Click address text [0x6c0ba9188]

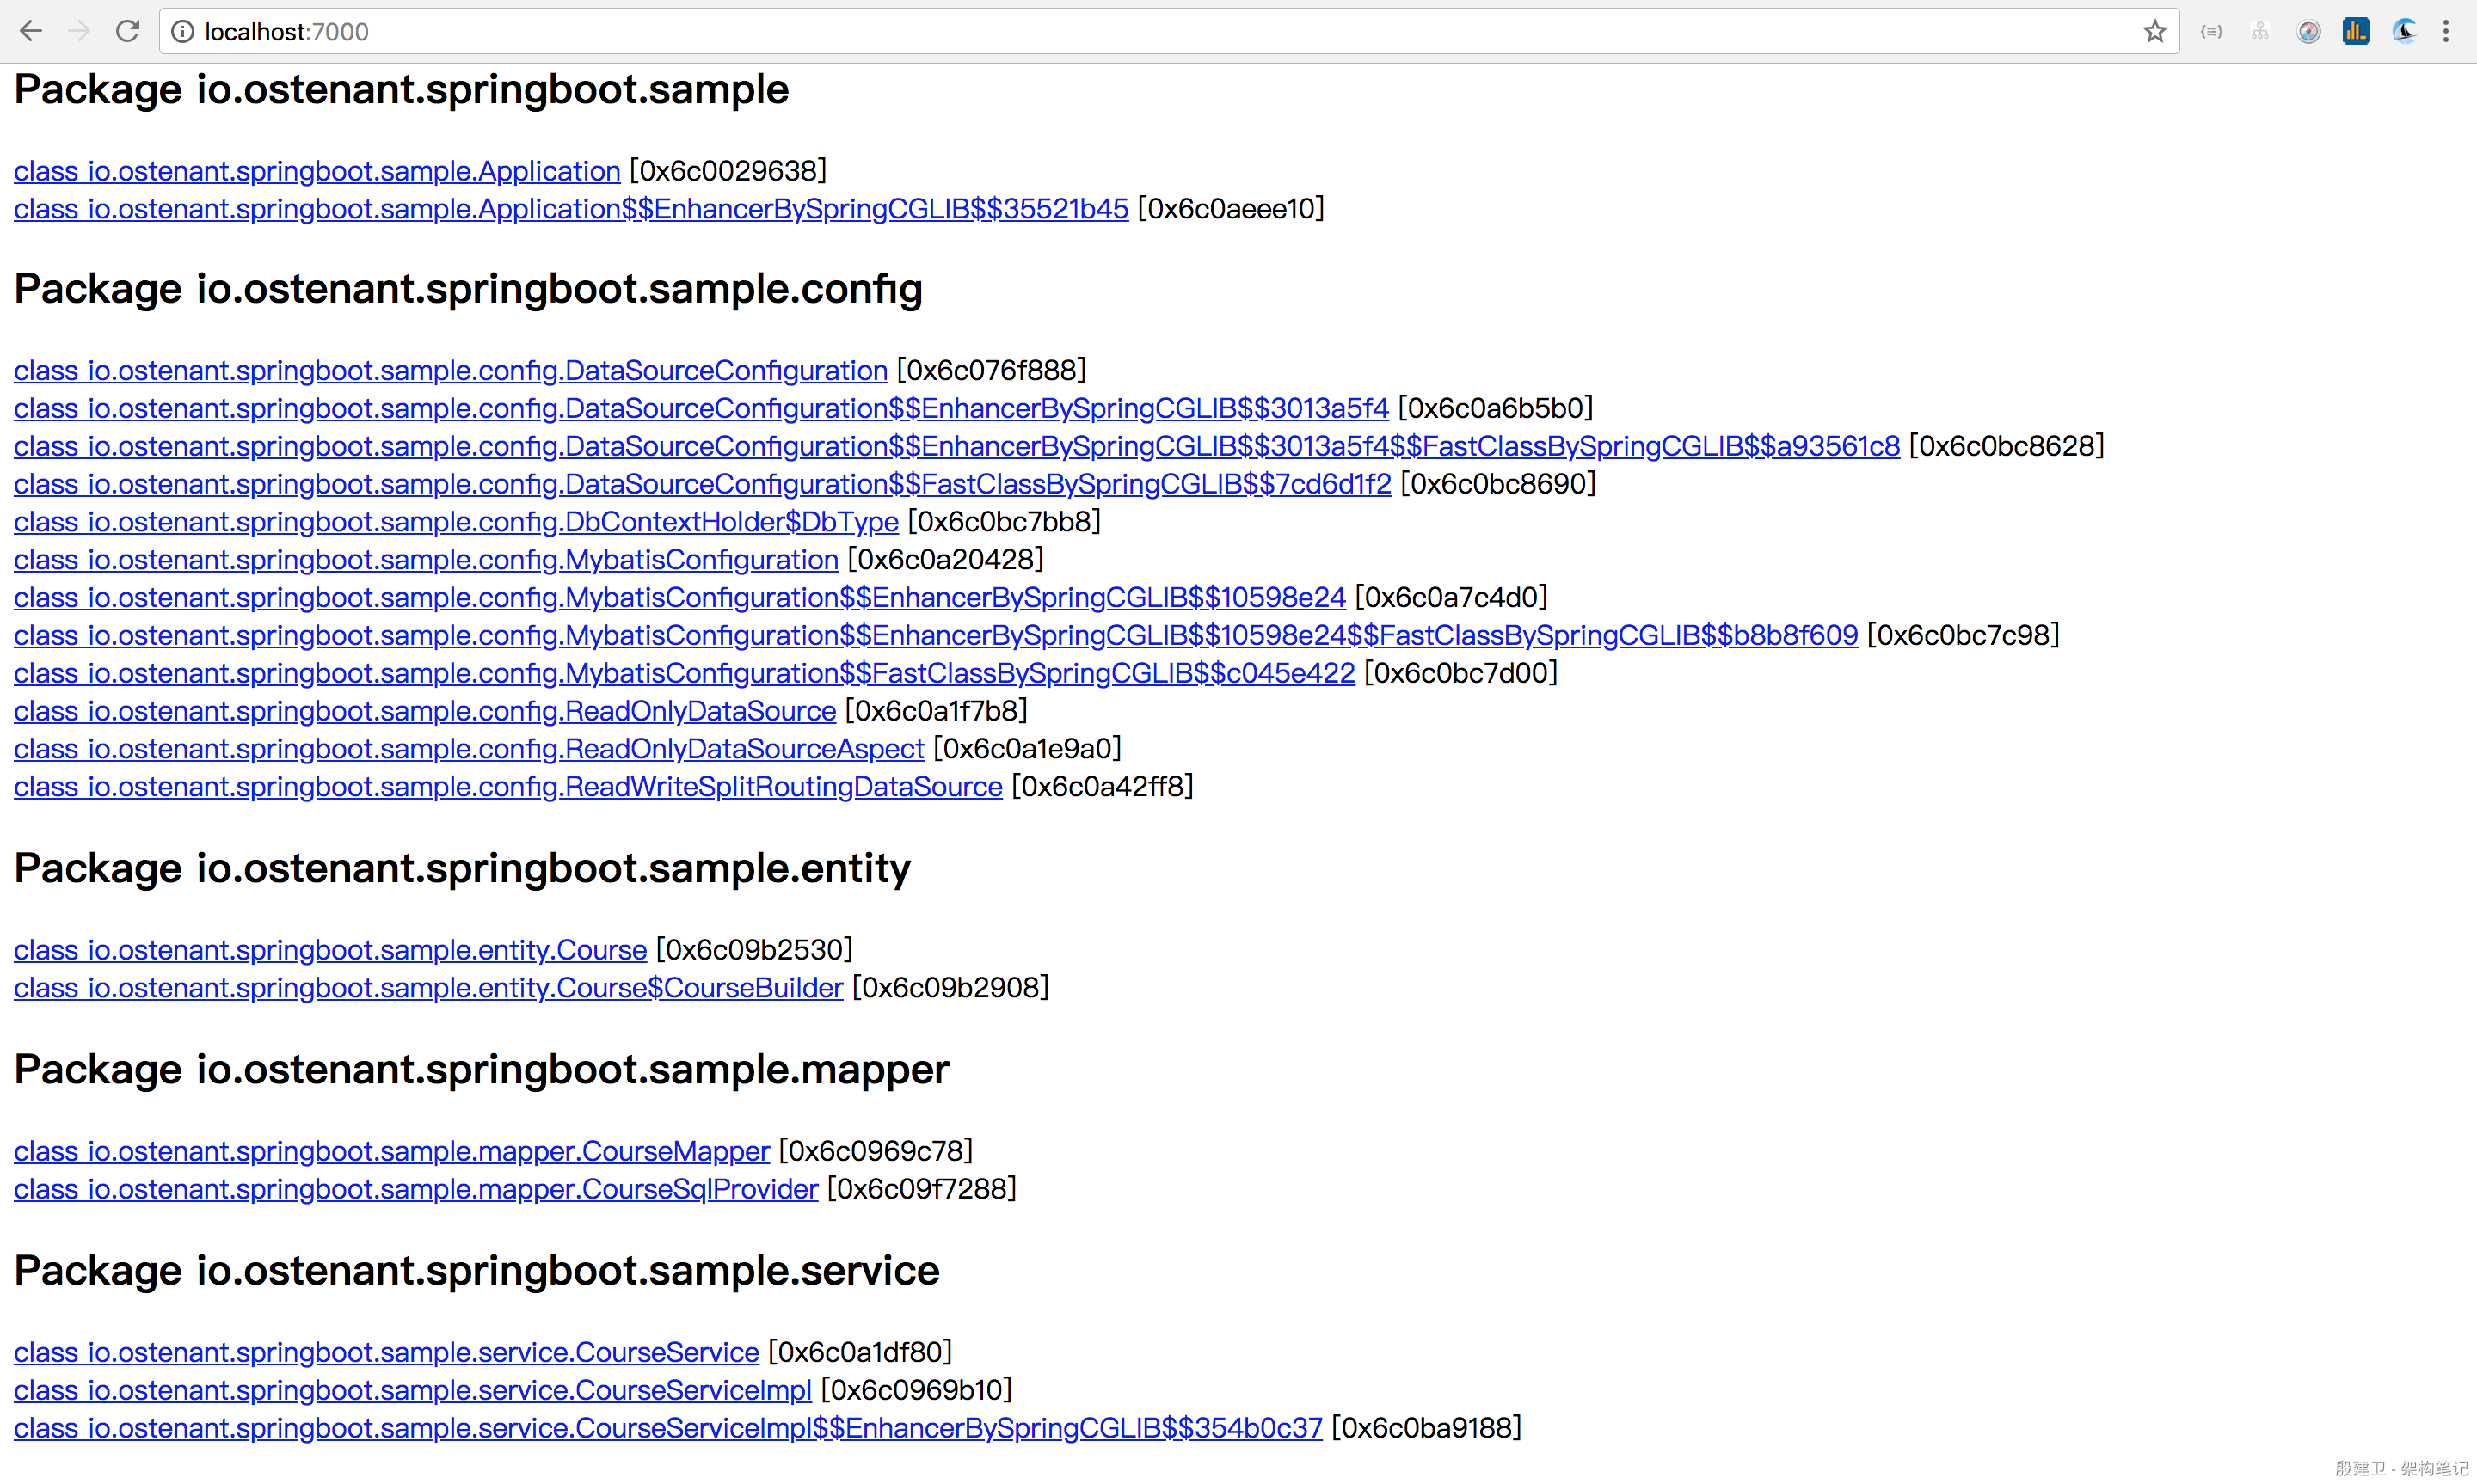[1426, 1429]
